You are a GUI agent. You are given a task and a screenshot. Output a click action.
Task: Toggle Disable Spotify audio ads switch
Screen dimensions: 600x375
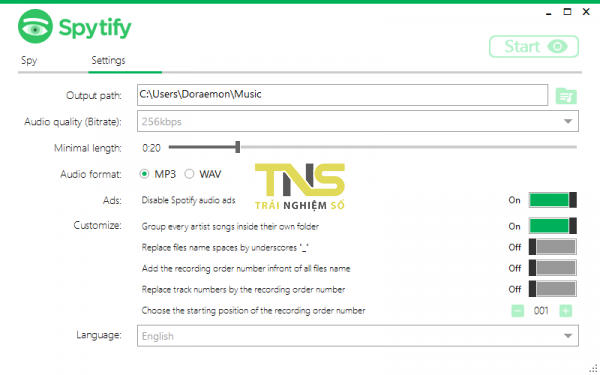(x=553, y=200)
